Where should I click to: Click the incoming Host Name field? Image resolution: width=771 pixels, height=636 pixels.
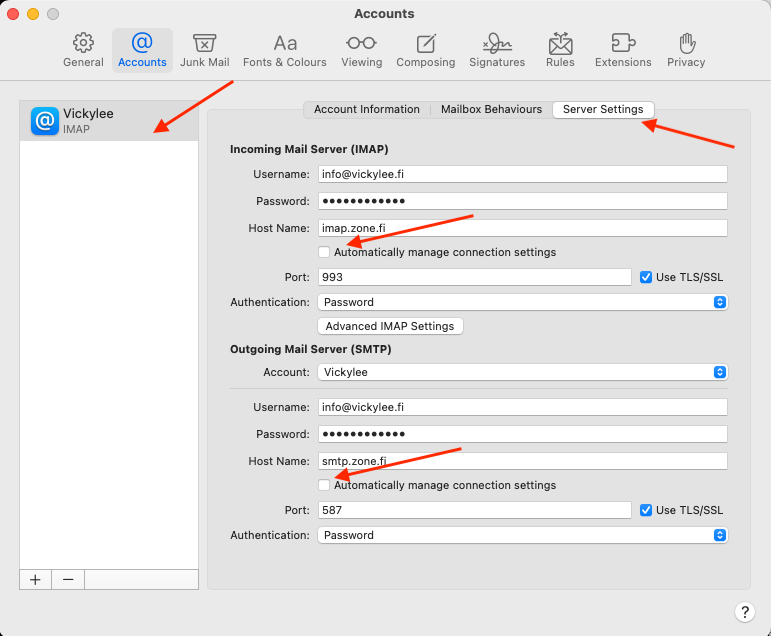click(x=522, y=228)
